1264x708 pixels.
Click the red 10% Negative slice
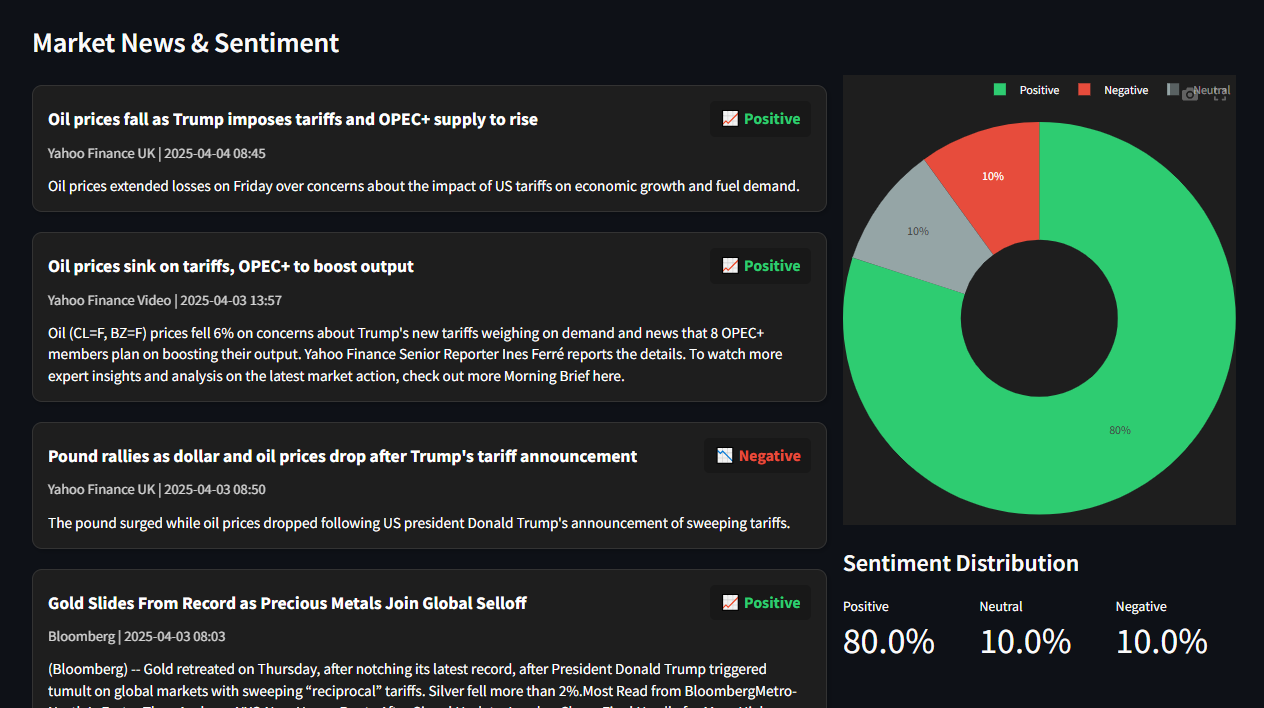coord(993,176)
